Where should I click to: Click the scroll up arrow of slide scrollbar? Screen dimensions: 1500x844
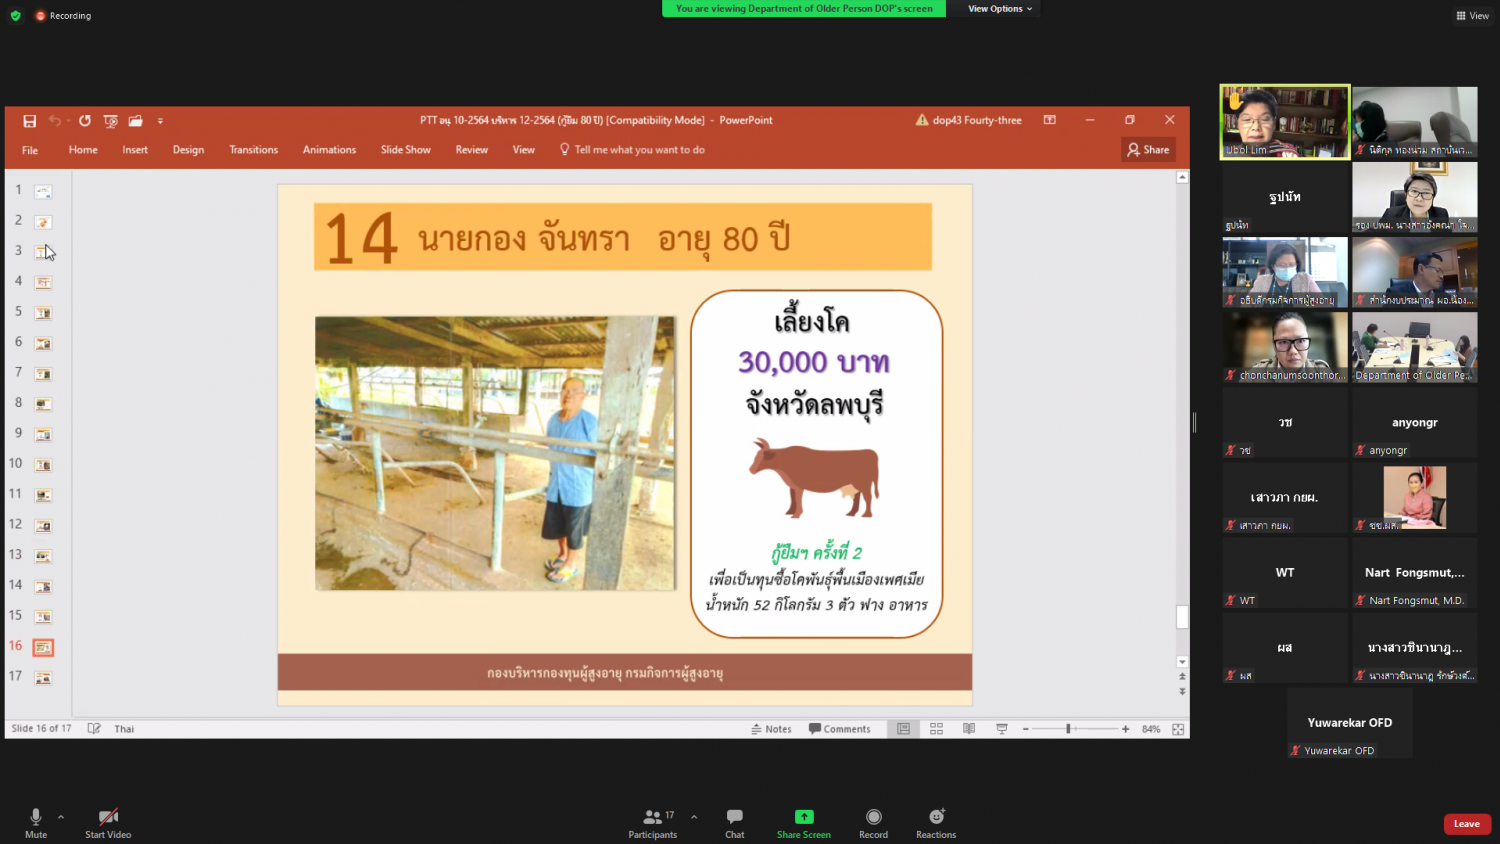pos(1182,177)
